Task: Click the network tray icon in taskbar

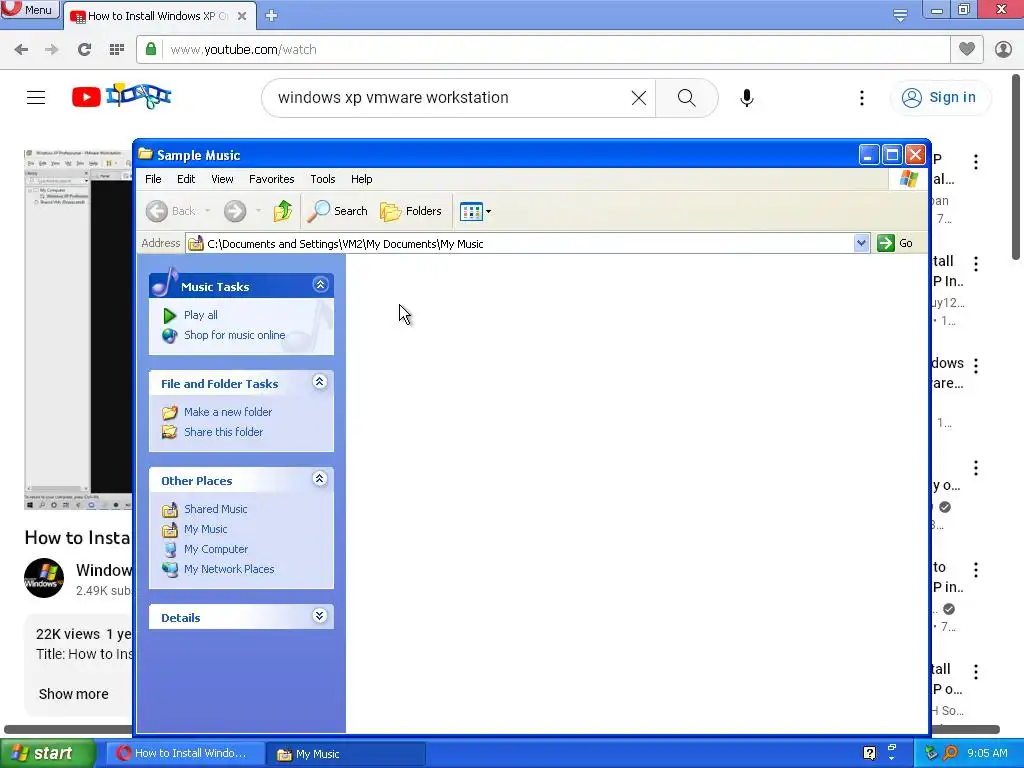Action: pos(931,753)
